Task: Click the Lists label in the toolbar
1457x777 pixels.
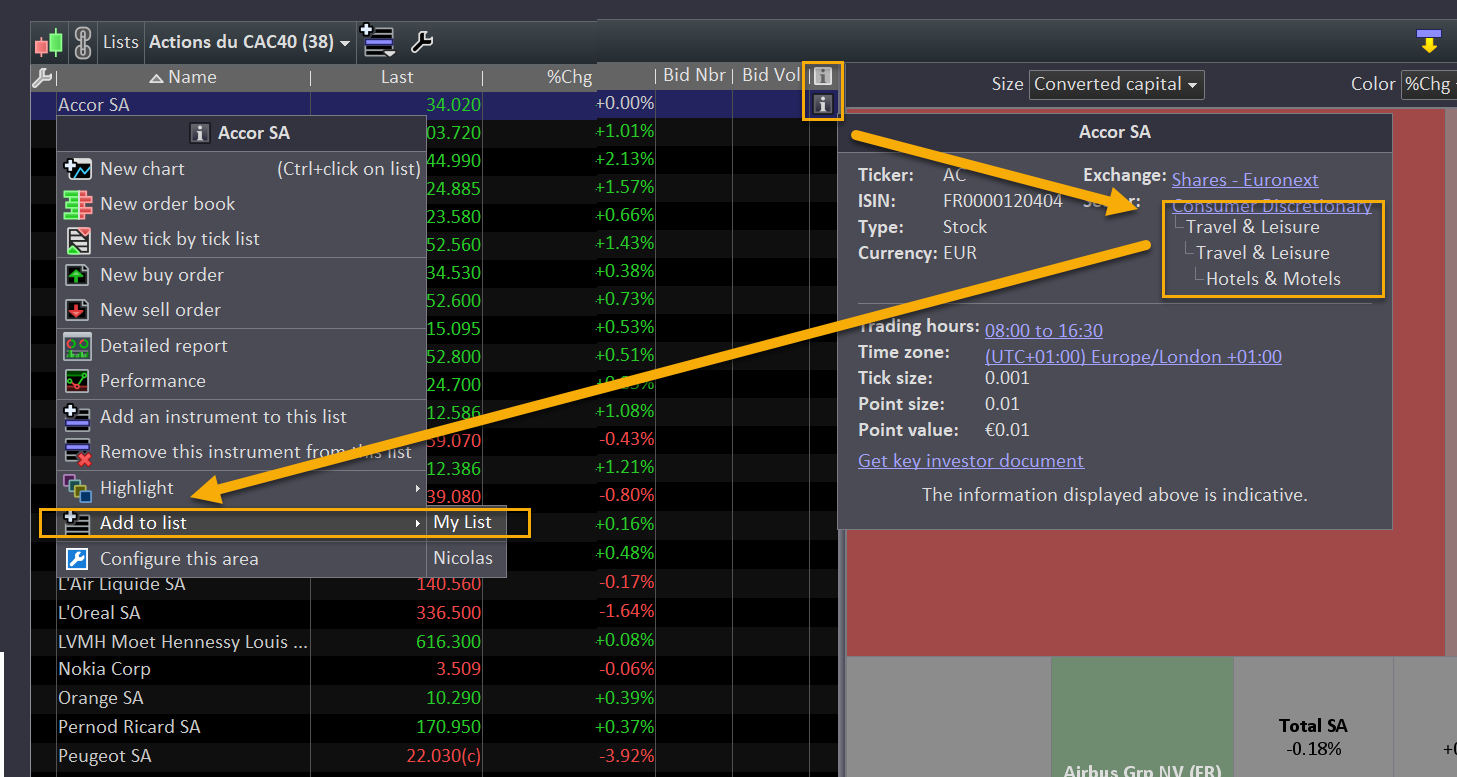Action: point(121,42)
